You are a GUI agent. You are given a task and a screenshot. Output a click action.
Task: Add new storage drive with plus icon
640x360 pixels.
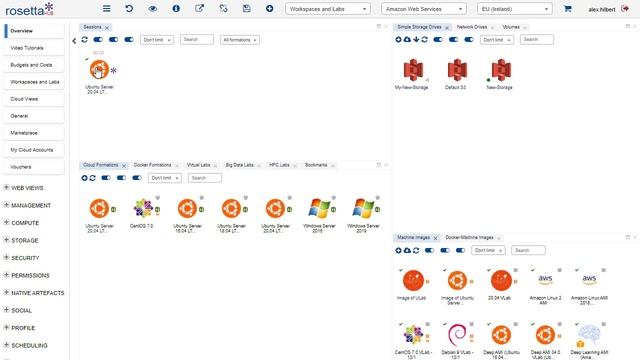point(398,40)
